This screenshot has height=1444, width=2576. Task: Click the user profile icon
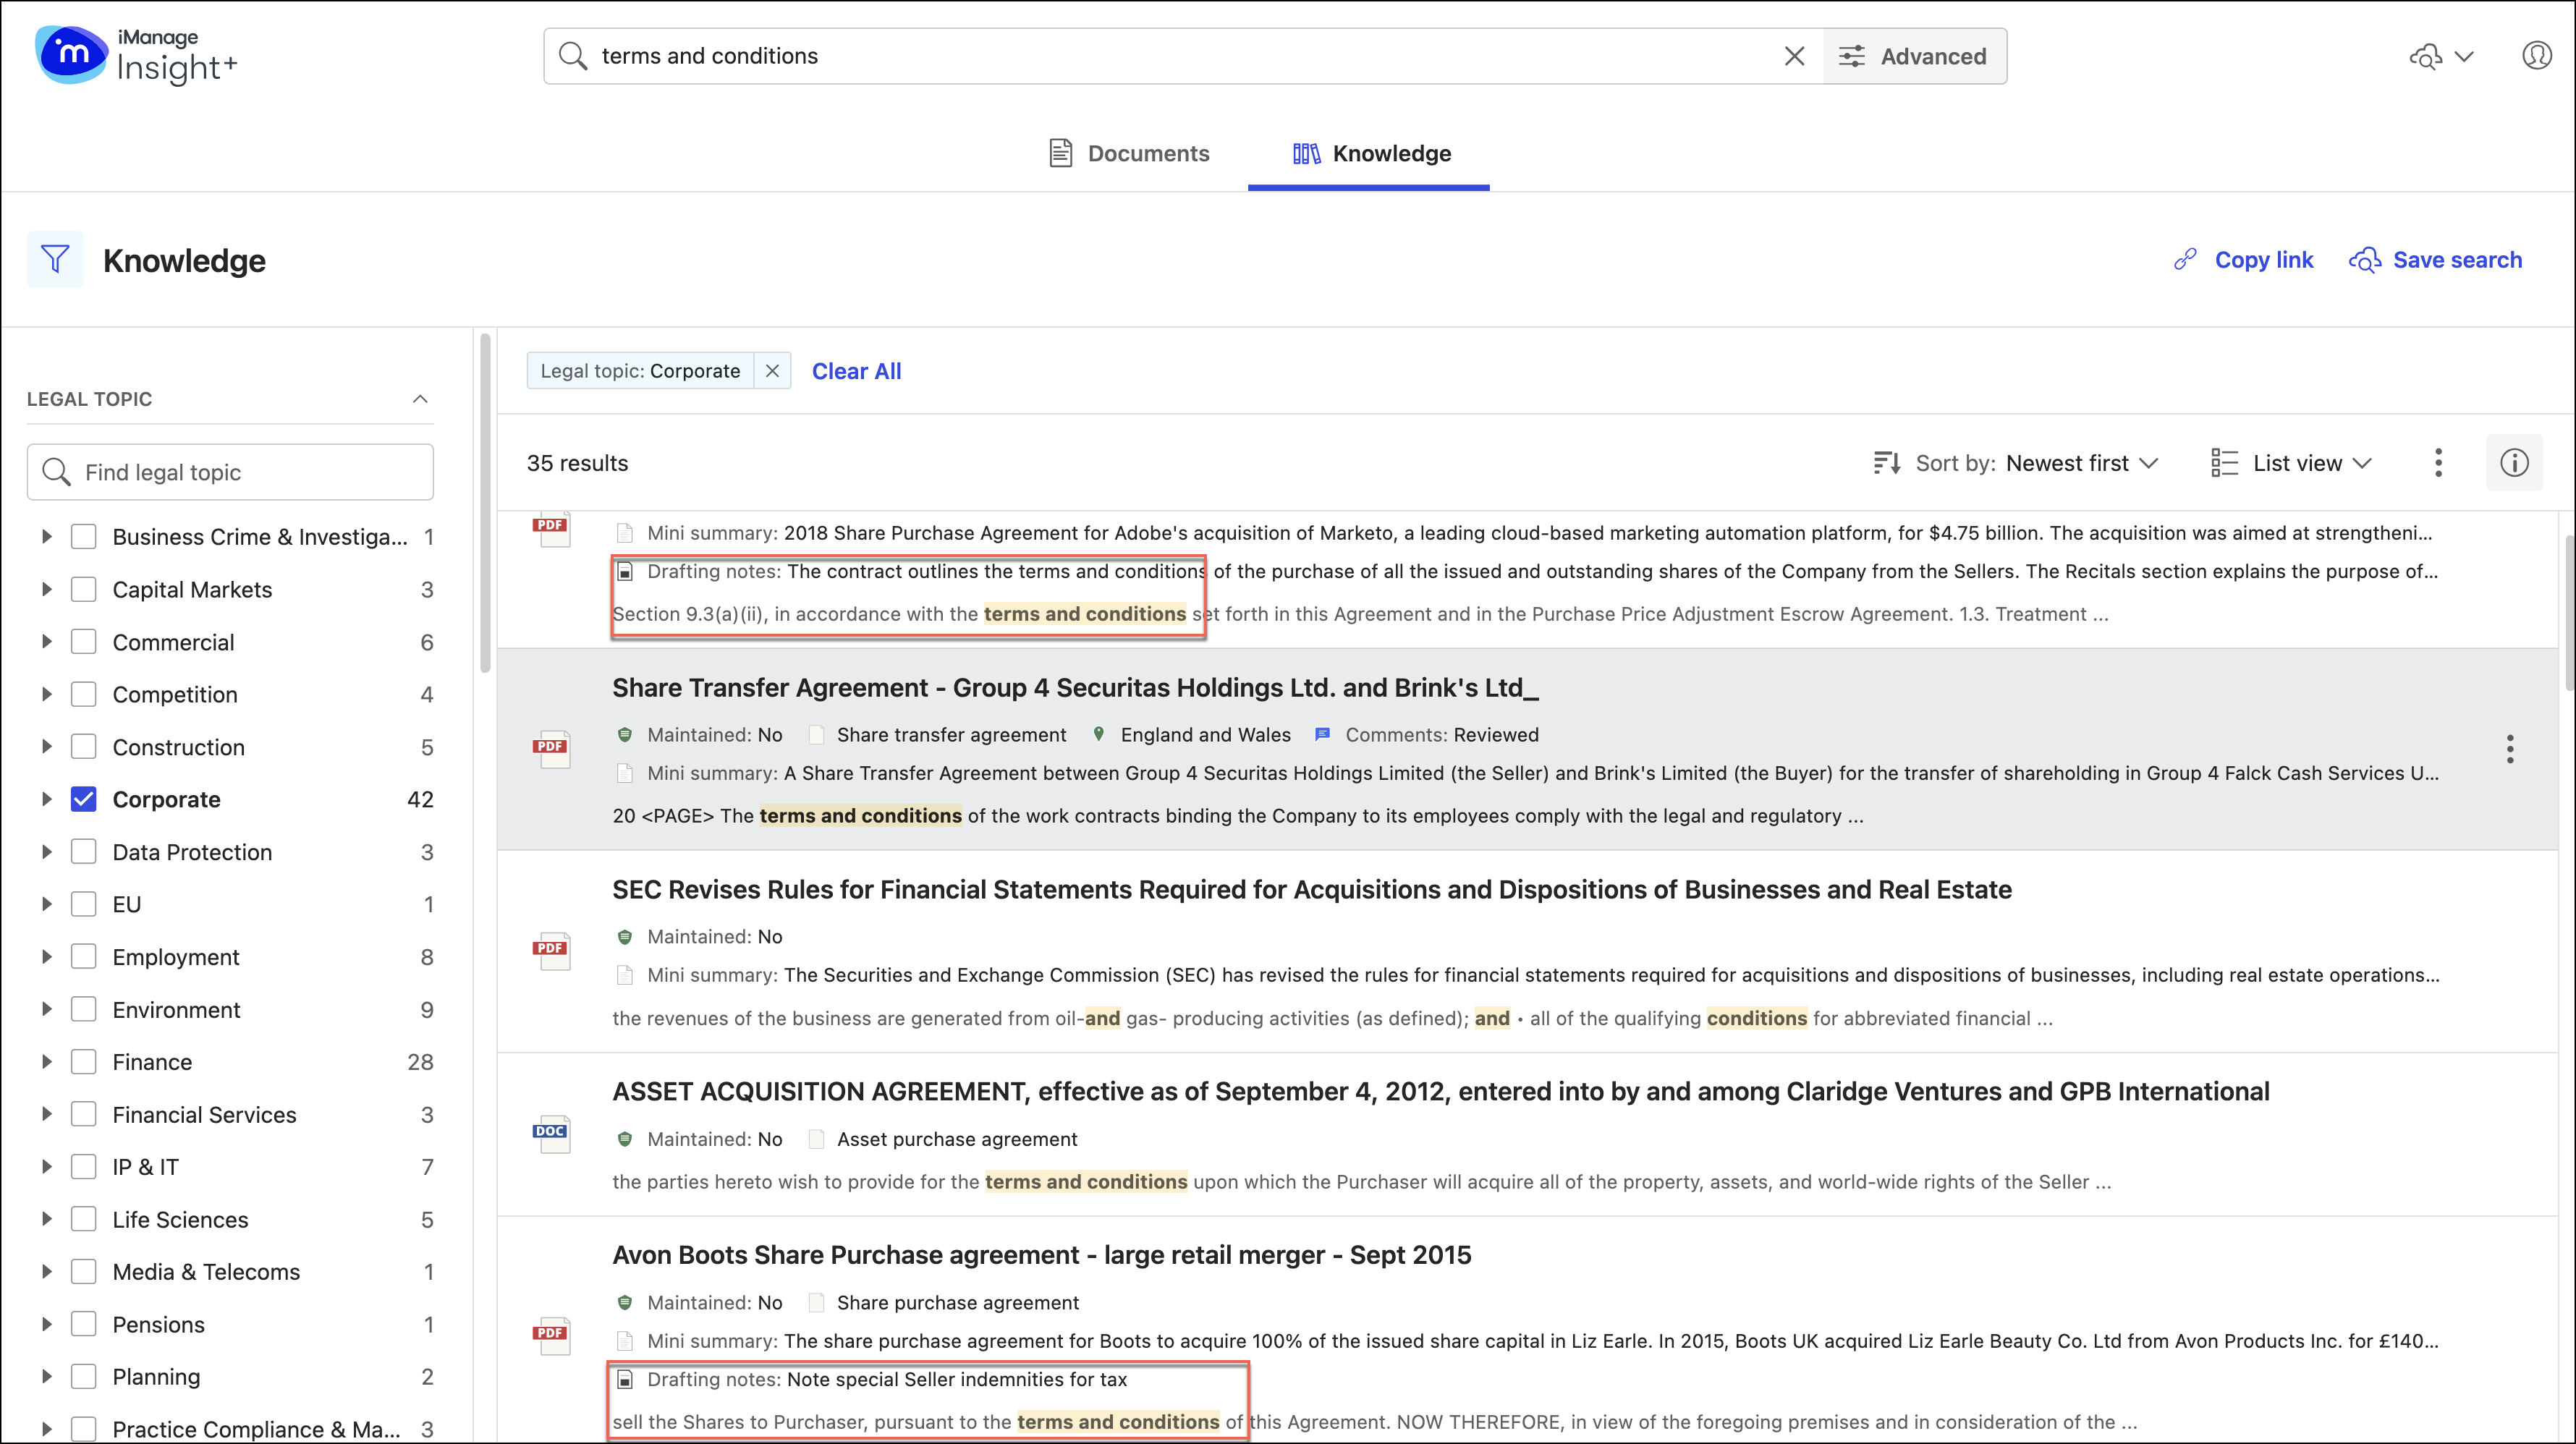click(x=2536, y=56)
